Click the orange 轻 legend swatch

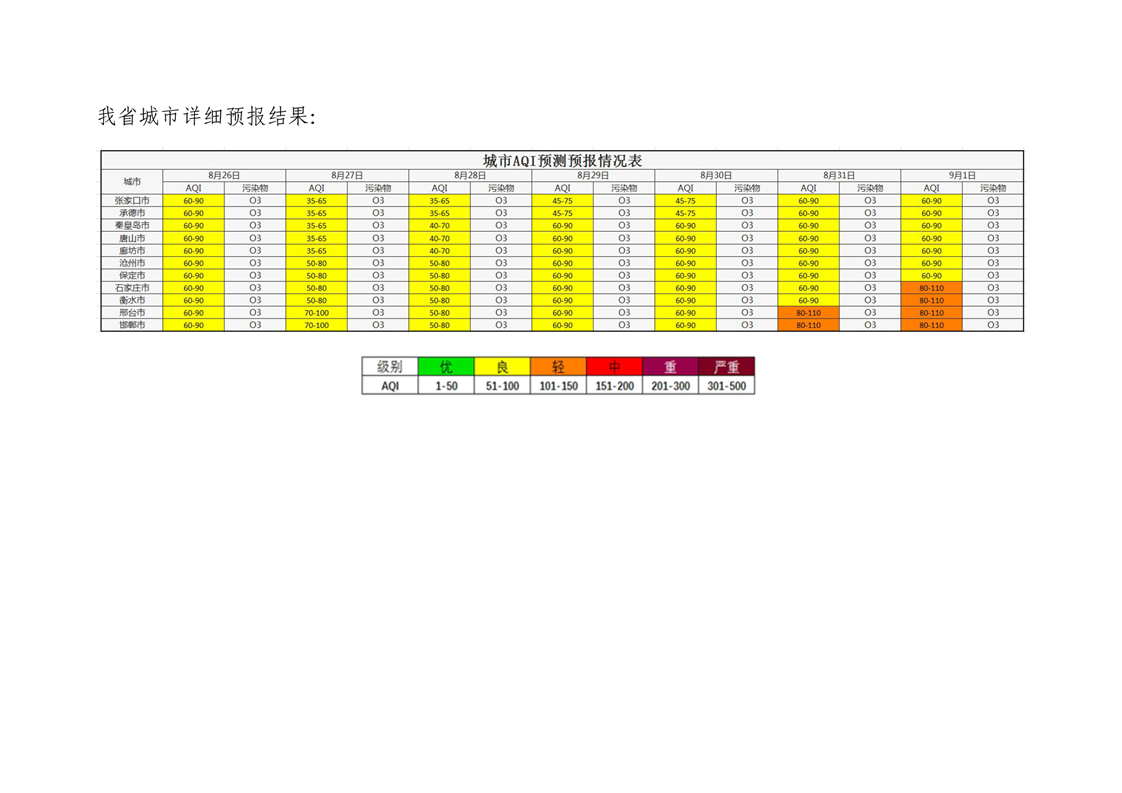tap(558, 367)
